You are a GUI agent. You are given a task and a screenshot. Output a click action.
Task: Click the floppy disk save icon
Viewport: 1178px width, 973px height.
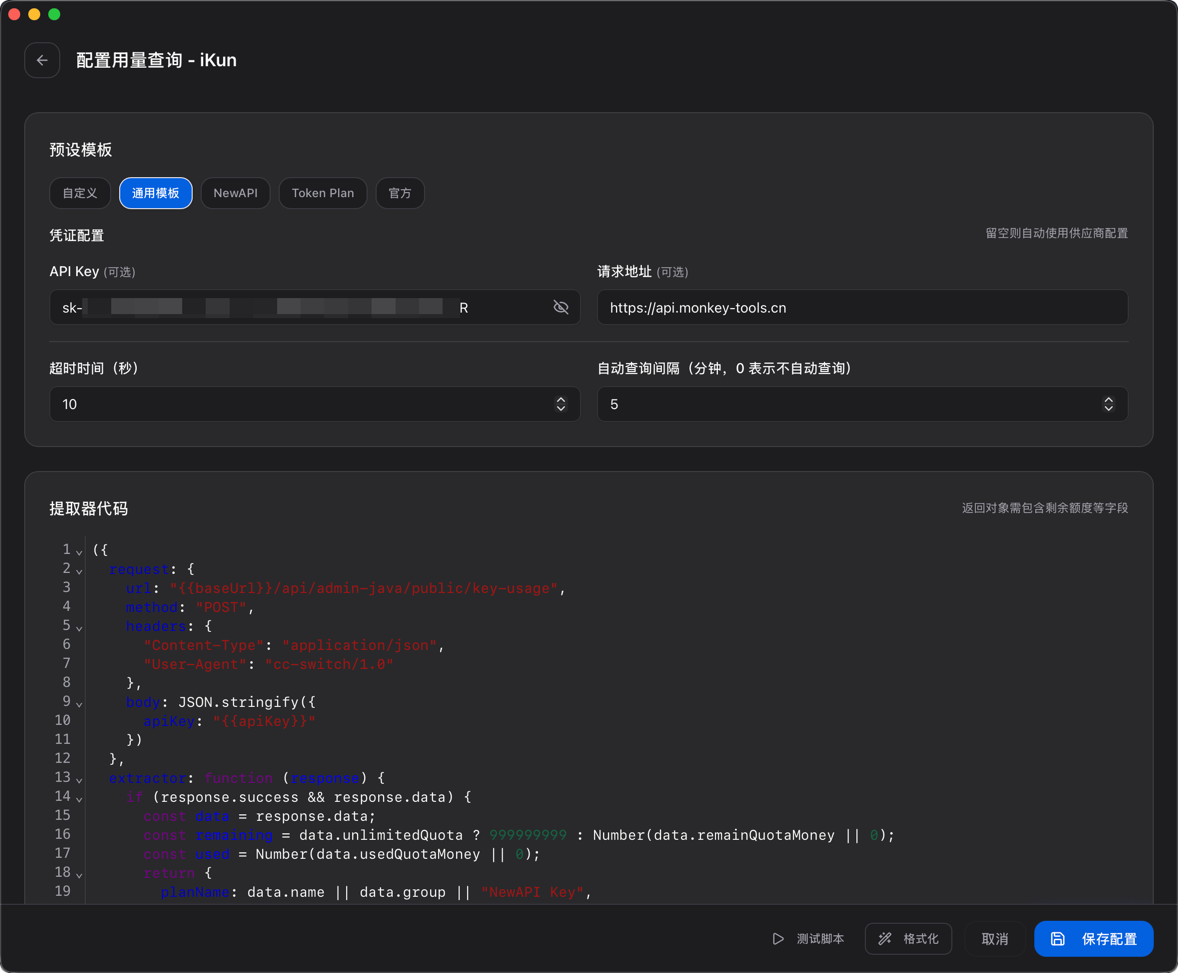[x=1057, y=938]
